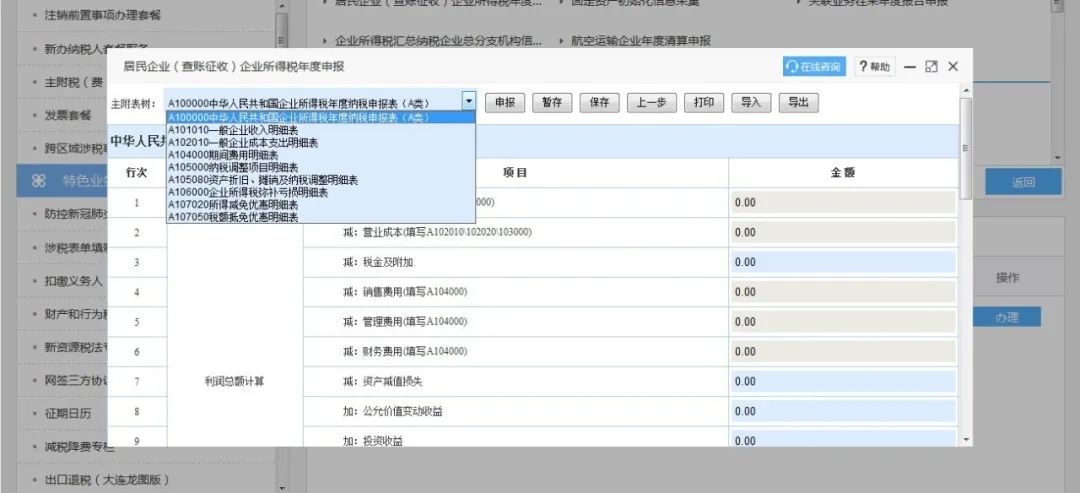Open 发票套餐 in sidebar

coord(68,115)
